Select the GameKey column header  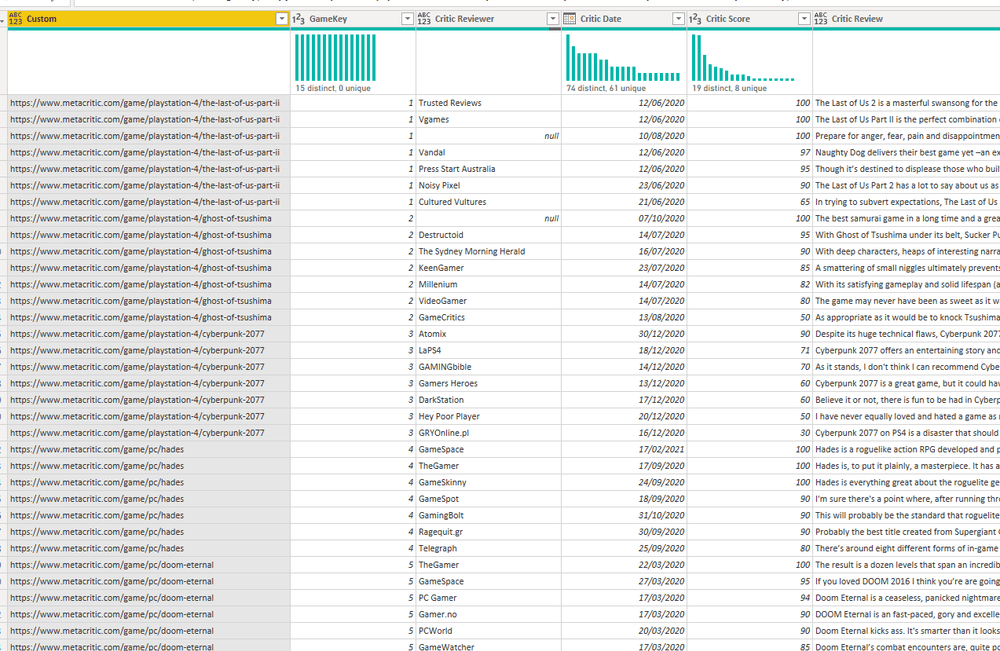[353, 19]
